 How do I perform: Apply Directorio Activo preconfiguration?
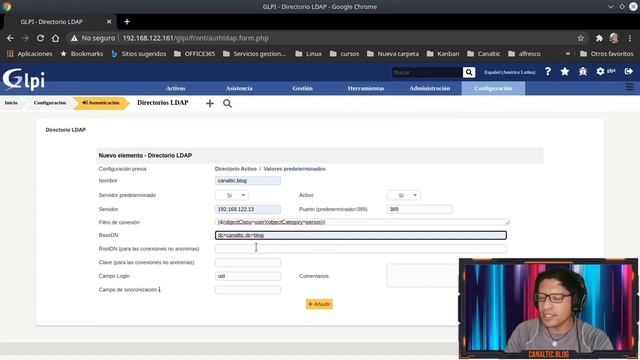click(236, 169)
